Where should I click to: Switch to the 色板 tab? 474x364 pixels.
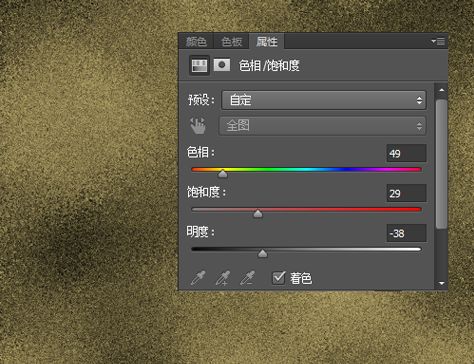click(232, 42)
